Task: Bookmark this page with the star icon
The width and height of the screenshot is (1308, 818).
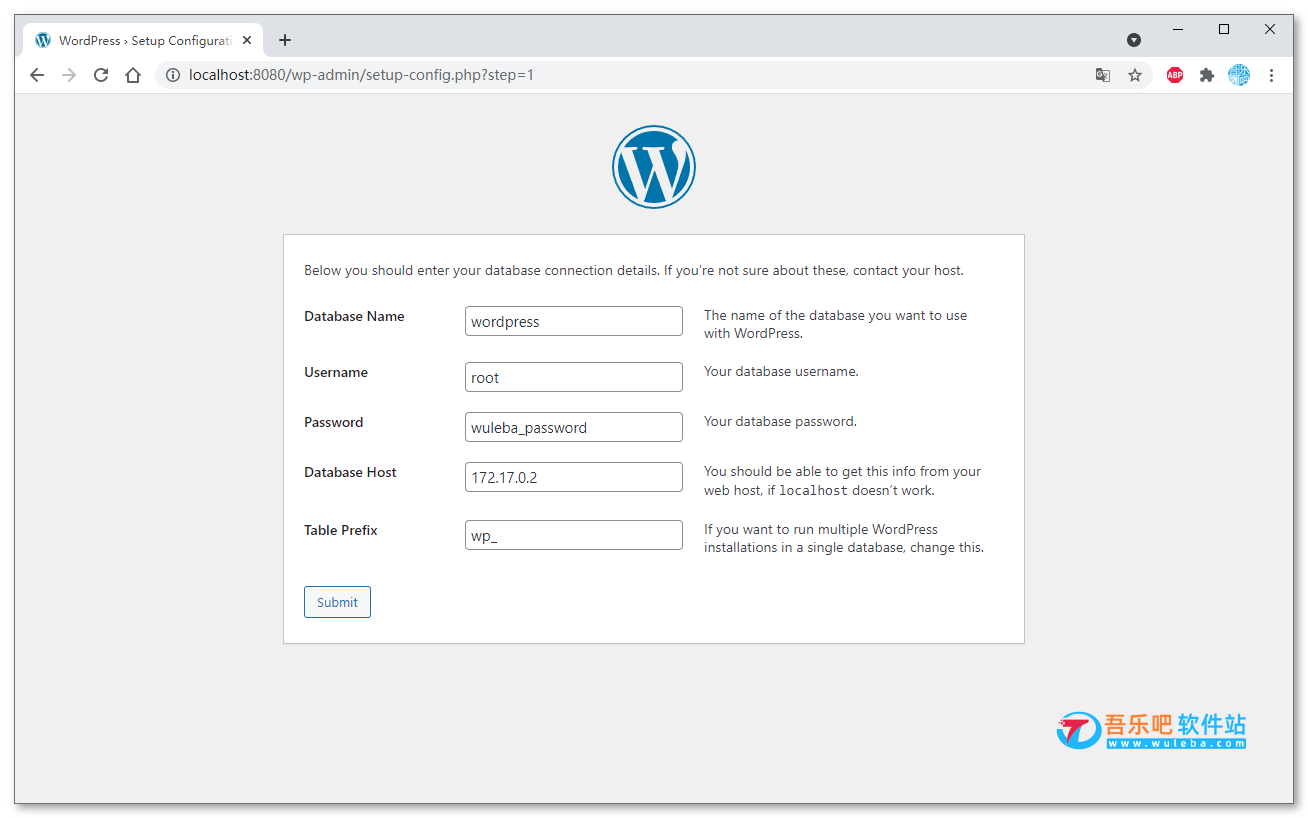Action: (x=1135, y=75)
